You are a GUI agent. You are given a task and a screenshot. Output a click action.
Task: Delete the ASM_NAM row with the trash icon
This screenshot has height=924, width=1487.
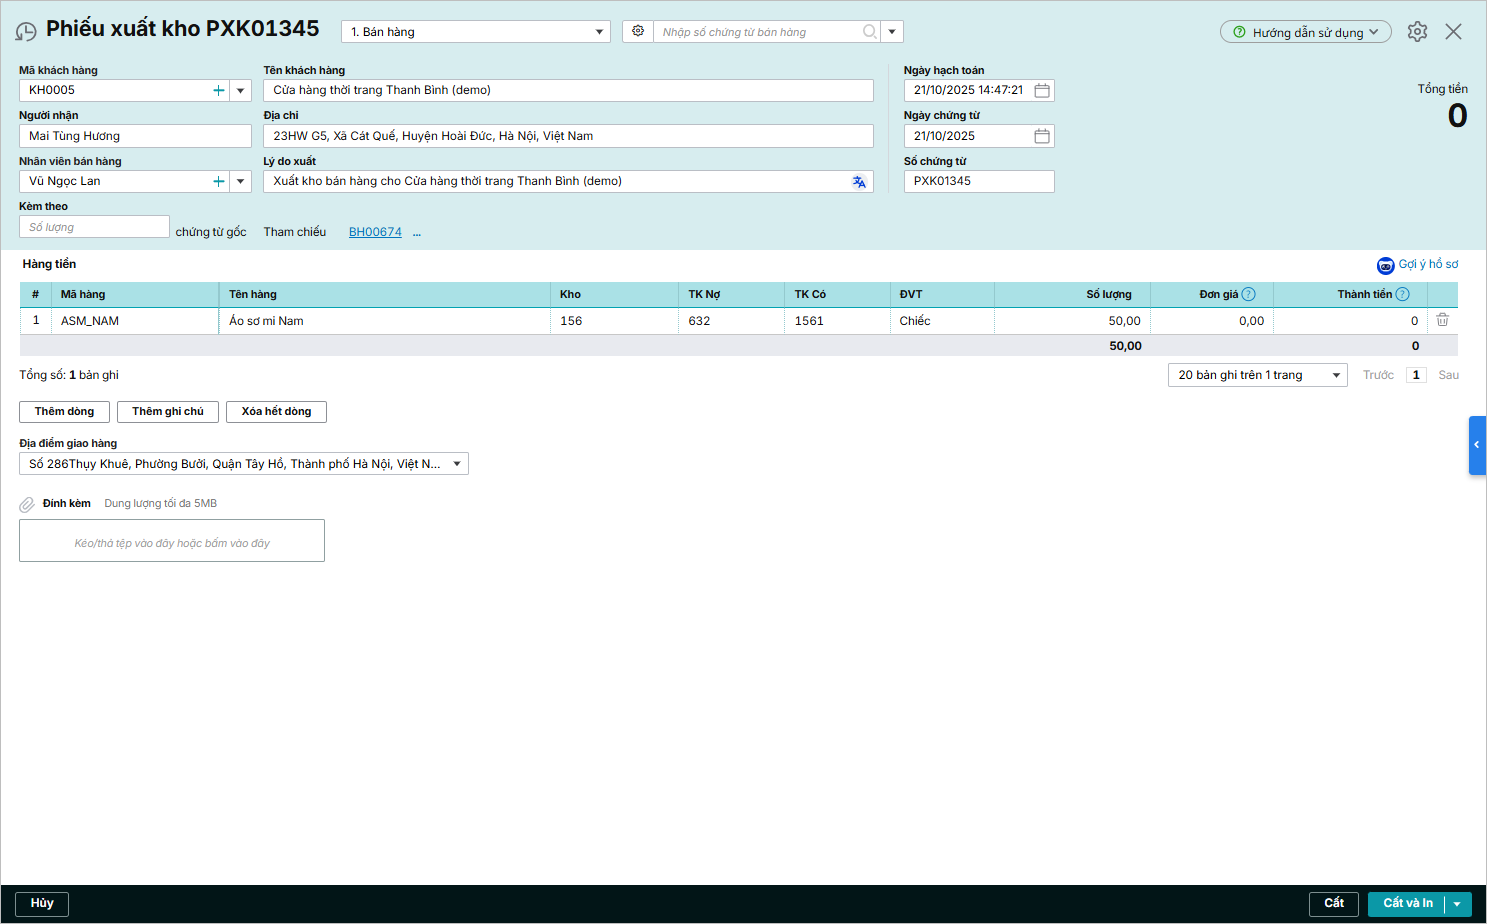pyautogui.click(x=1442, y=320)
